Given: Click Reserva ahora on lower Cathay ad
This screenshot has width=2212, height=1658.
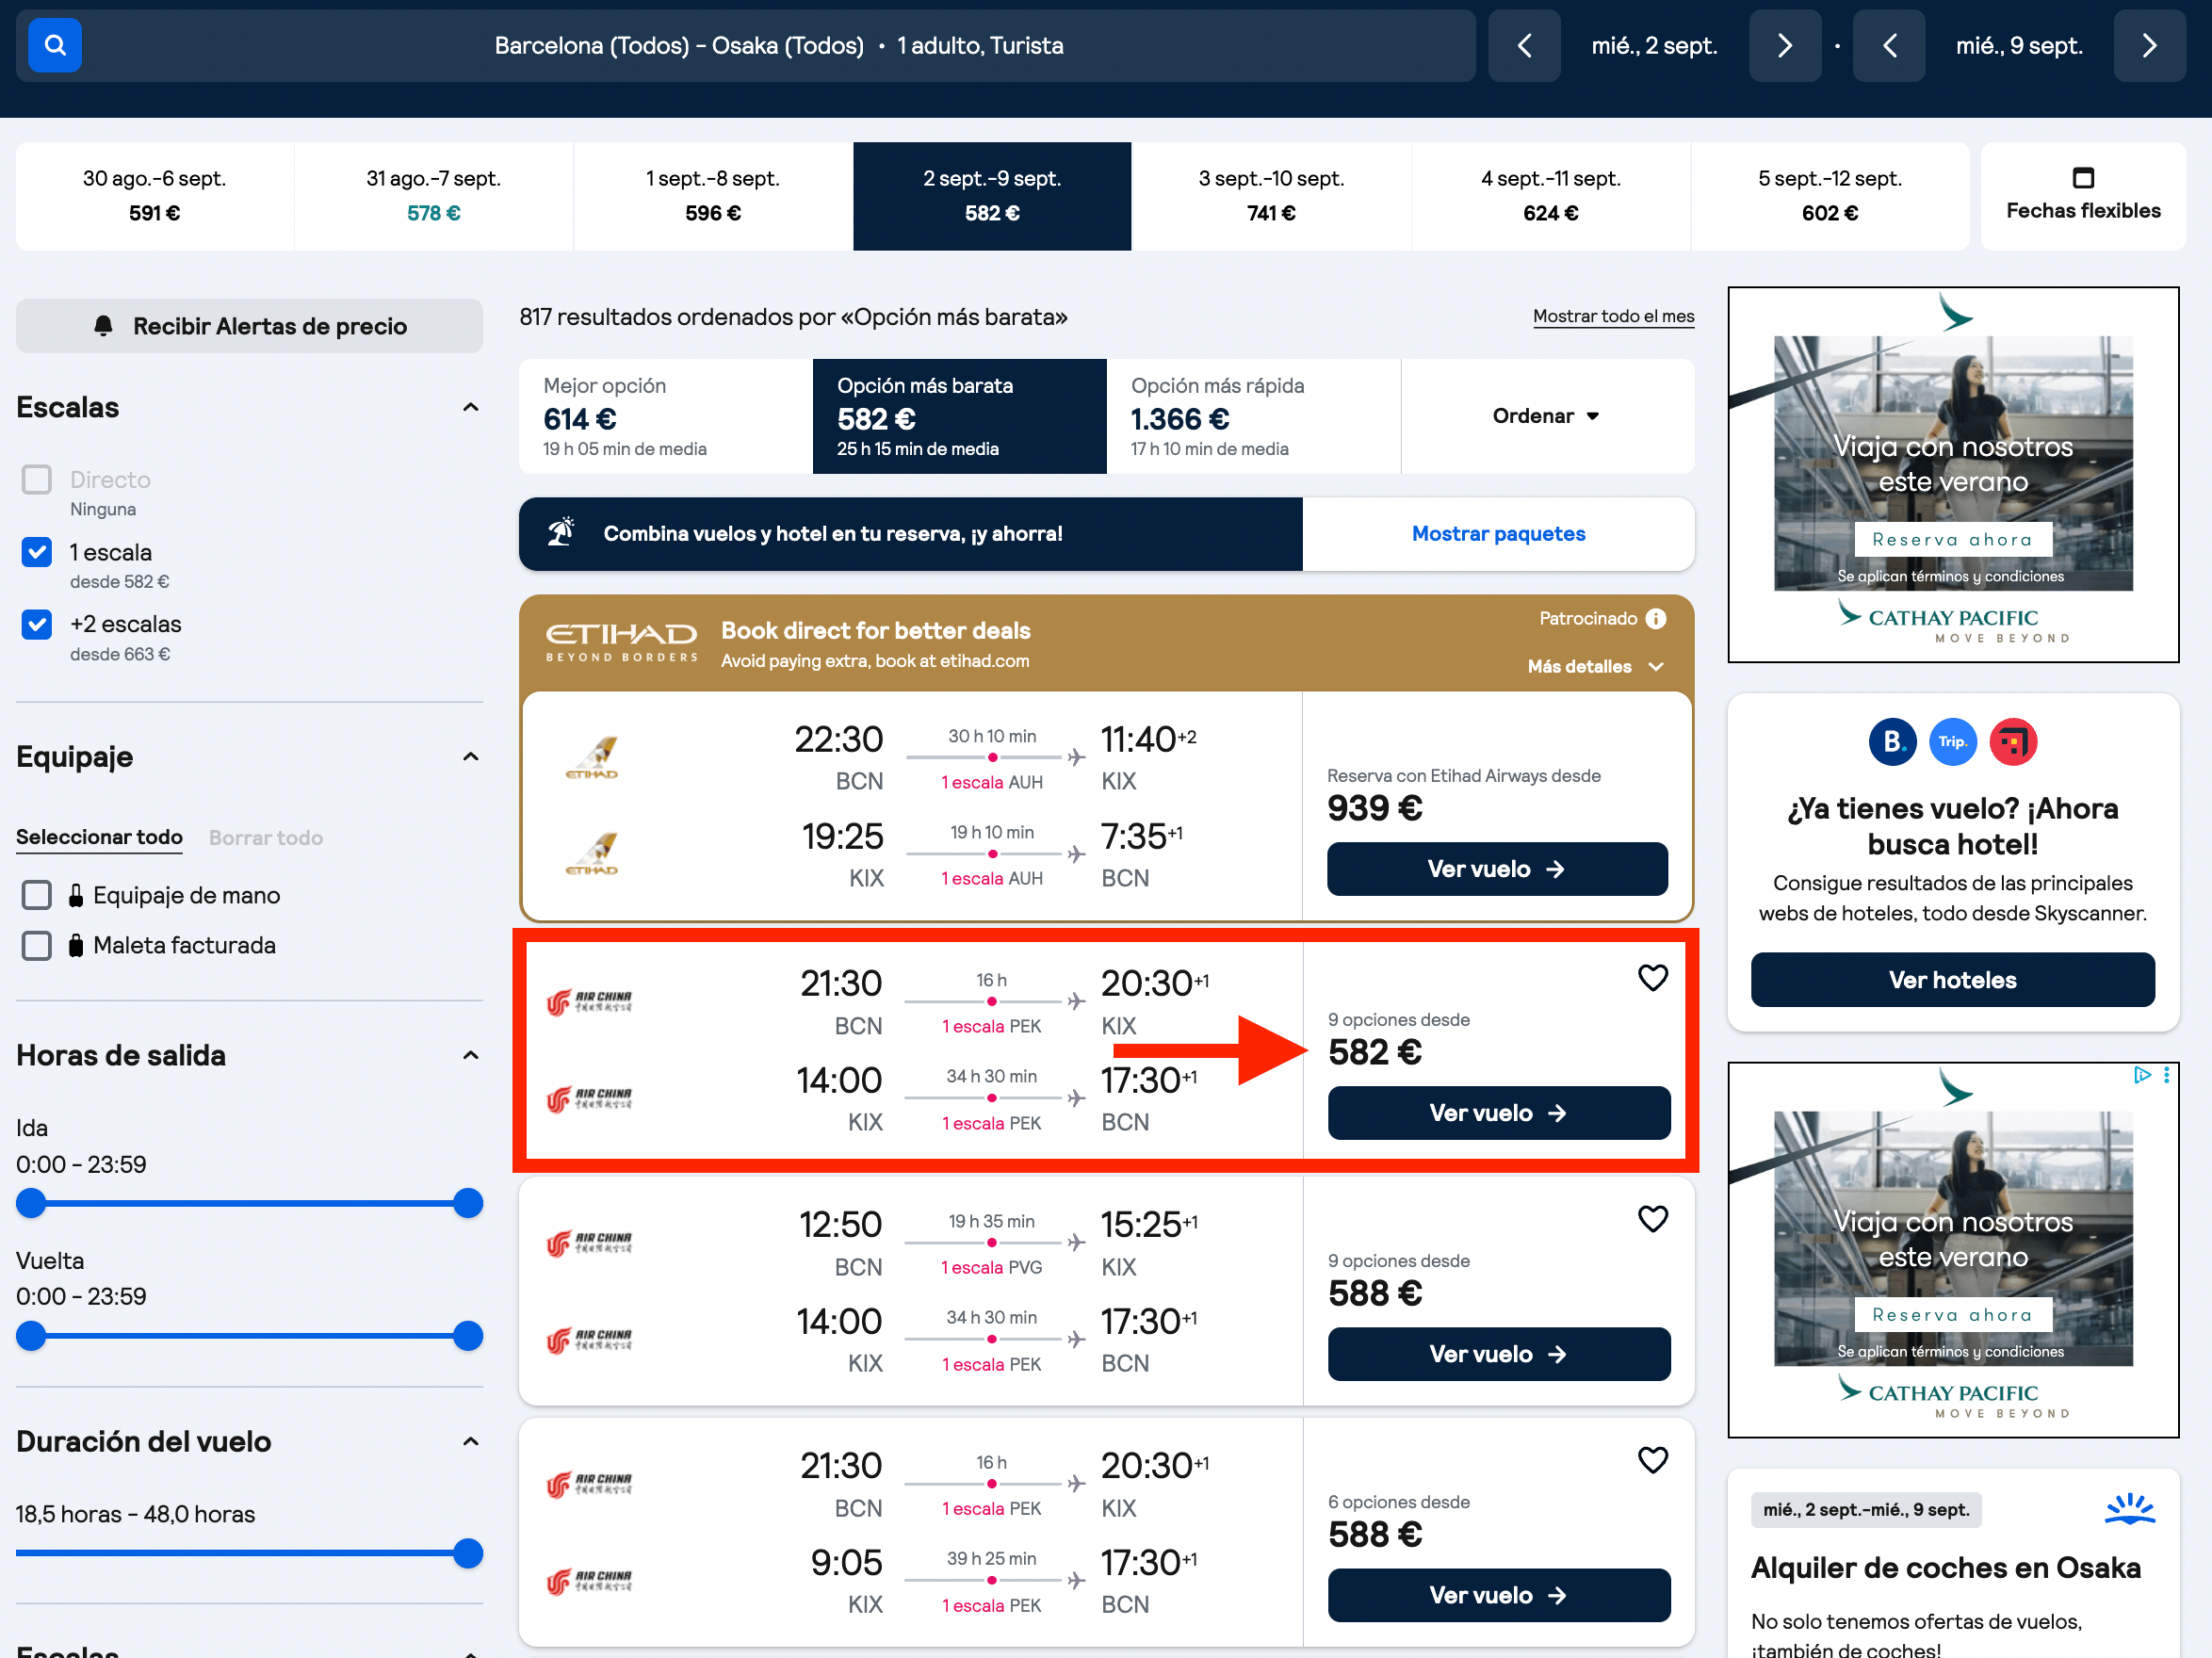Looking at the screenshot, I should point(1952,1314).
